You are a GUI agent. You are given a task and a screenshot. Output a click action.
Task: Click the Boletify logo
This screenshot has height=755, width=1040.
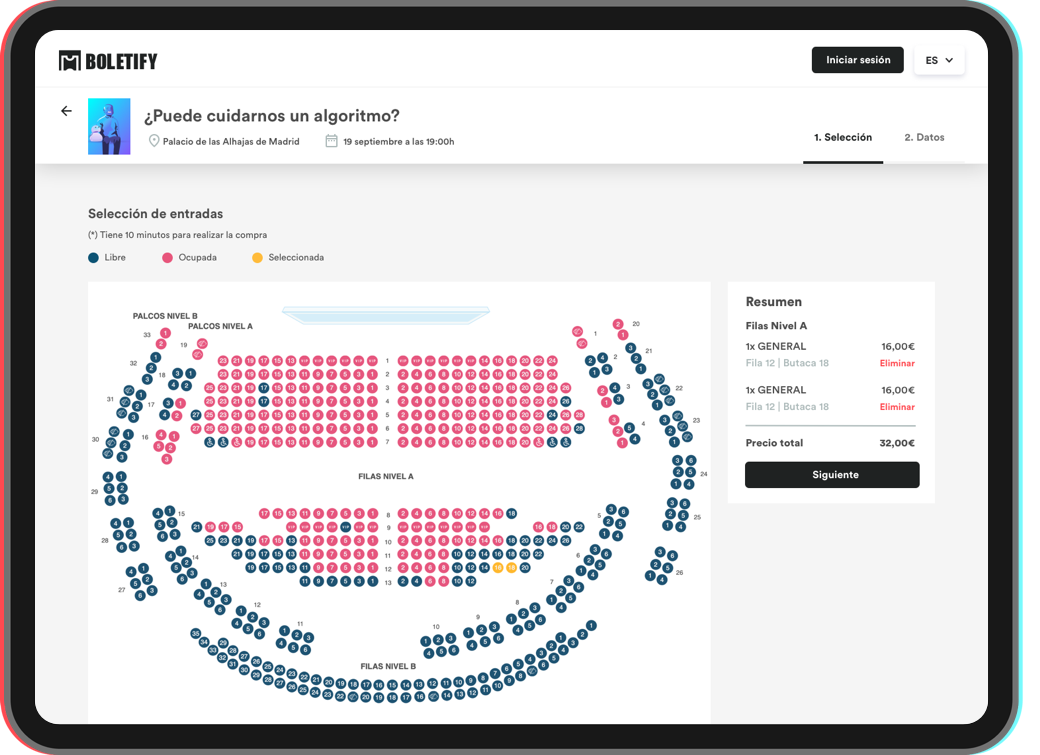coord(108,61)
